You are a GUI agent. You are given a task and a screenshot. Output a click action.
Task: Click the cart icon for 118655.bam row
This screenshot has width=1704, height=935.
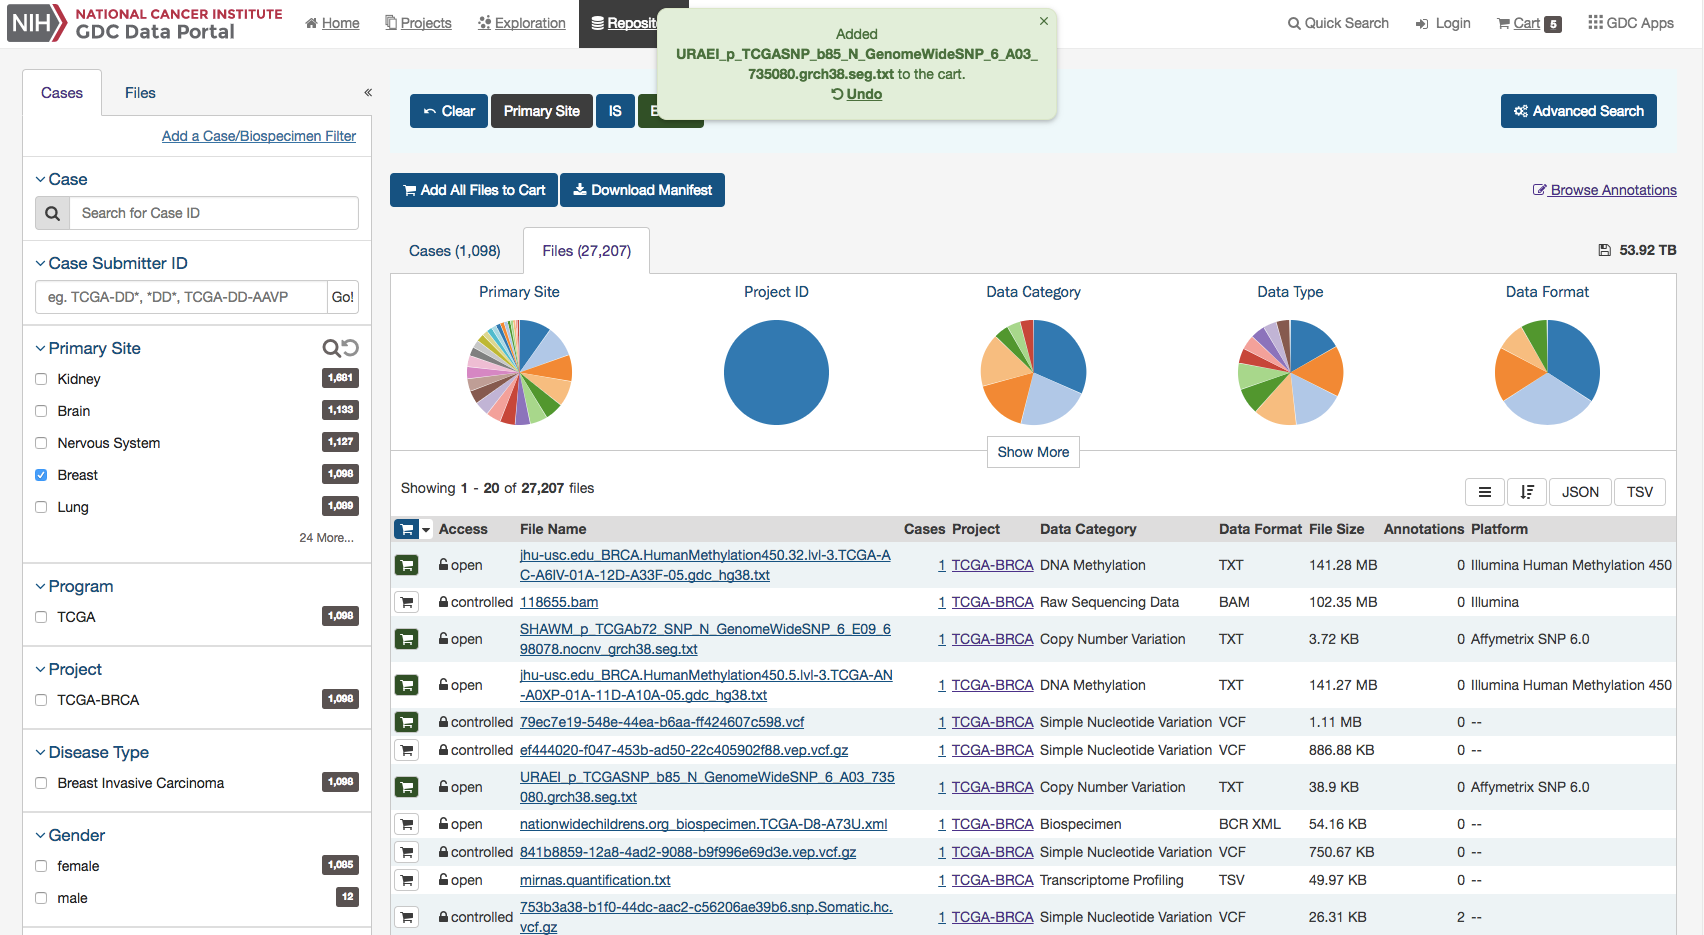pyautogui.click(x=406, y=602)
